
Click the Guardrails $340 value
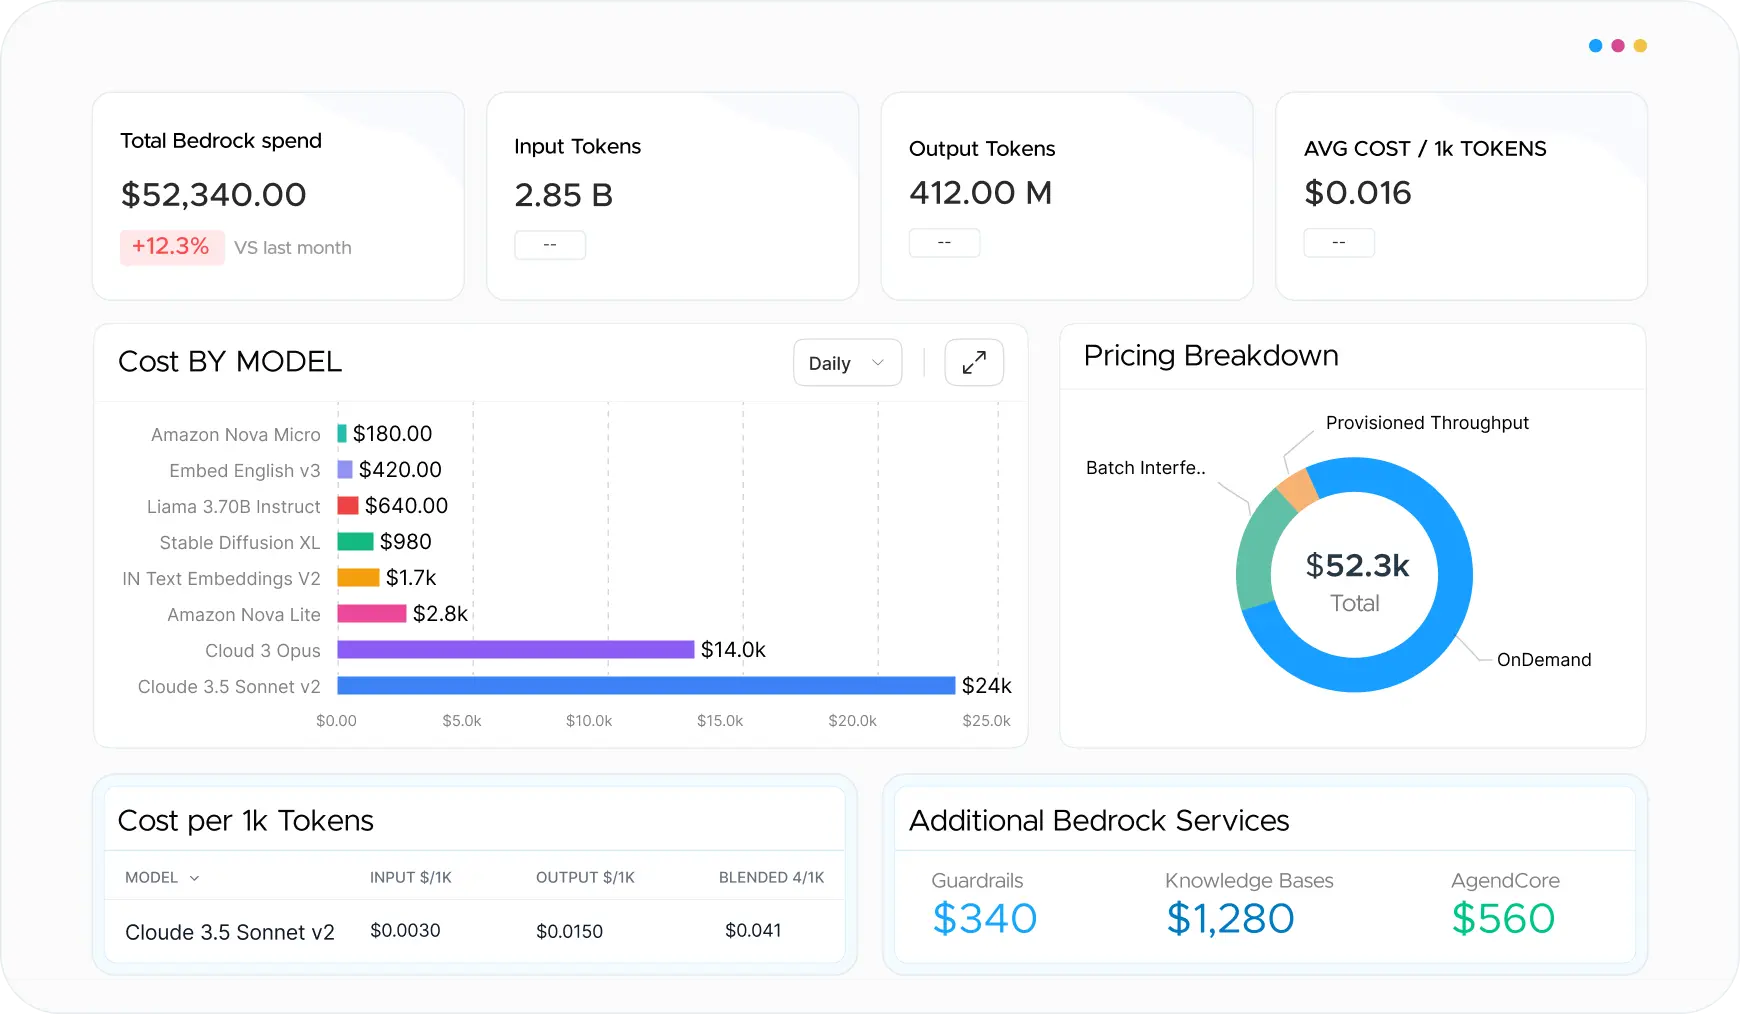(985, 919)
